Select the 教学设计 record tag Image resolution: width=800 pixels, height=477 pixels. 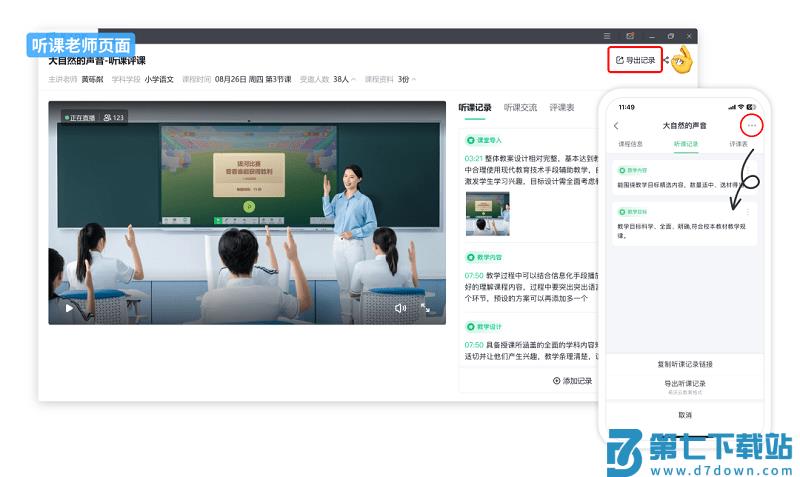click(484, 327)
